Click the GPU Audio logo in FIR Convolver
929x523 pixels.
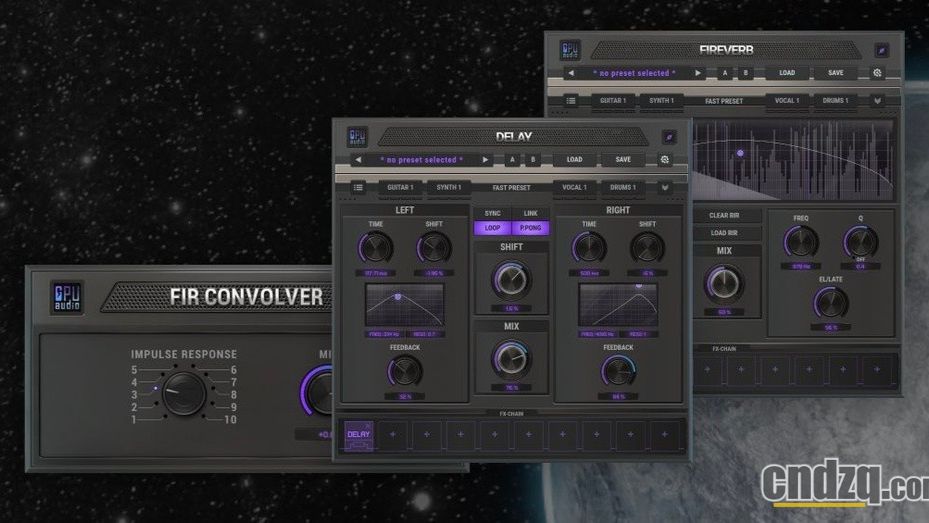click(x=66, y=297)
